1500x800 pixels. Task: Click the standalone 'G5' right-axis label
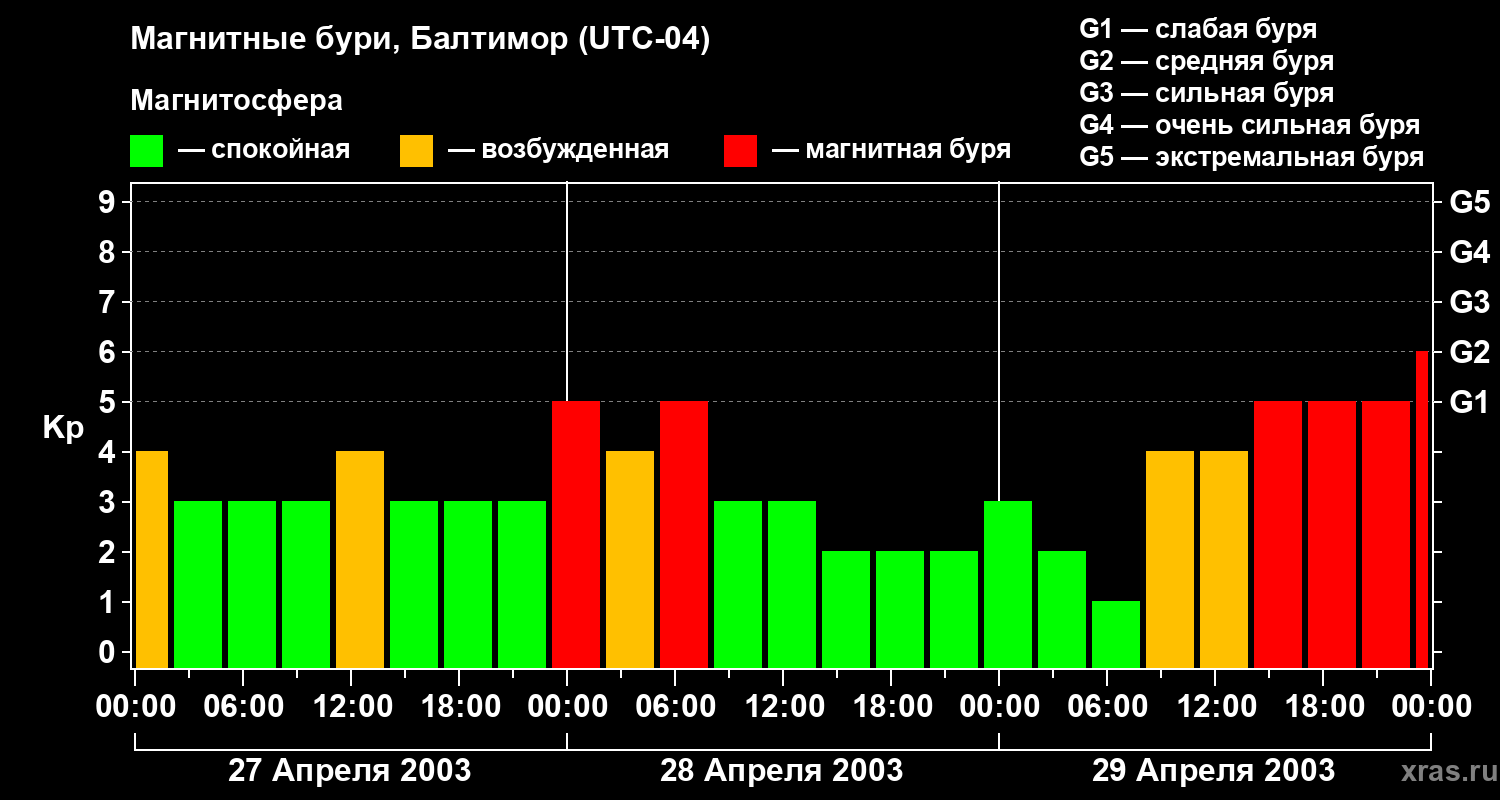click(1469, 202)
